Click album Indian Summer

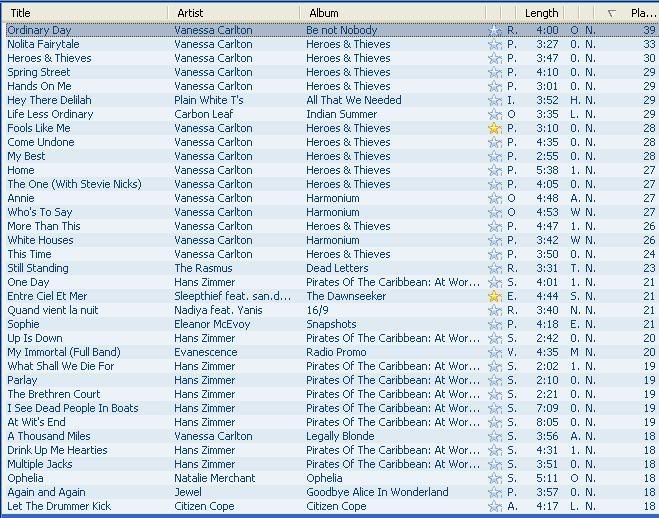(342, 114)
